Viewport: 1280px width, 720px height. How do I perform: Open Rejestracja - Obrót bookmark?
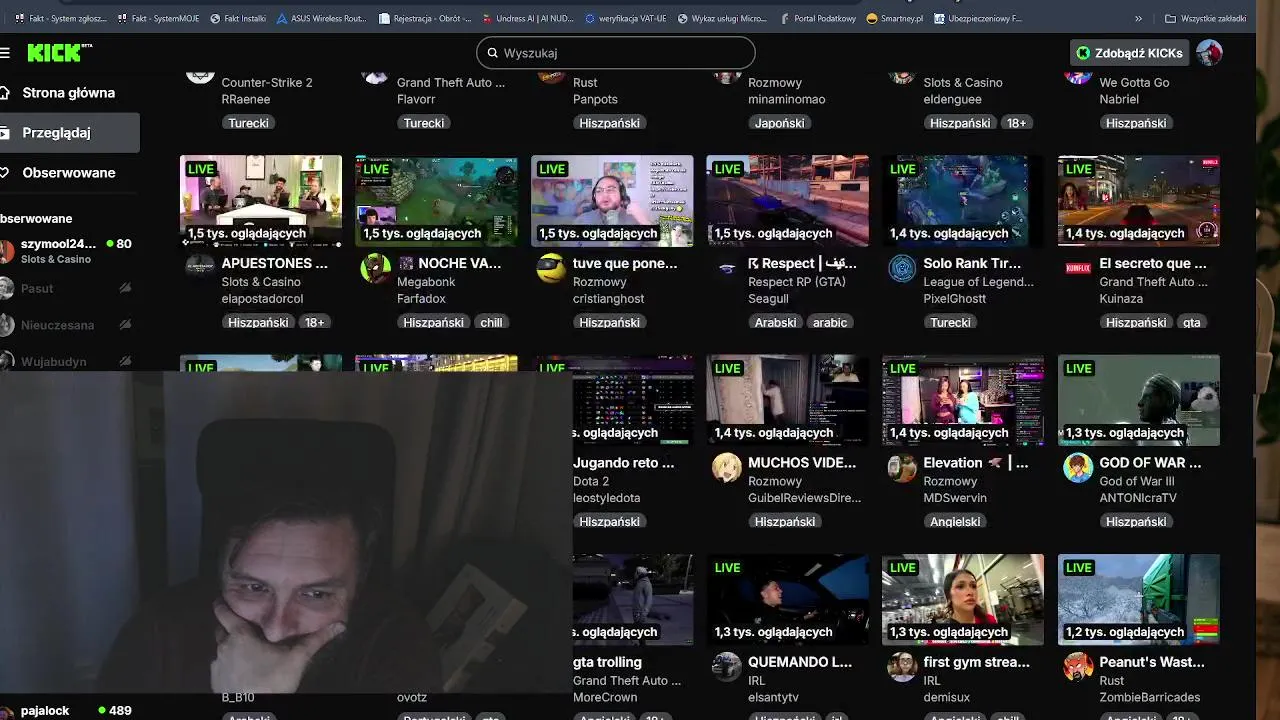pos(425,18)
